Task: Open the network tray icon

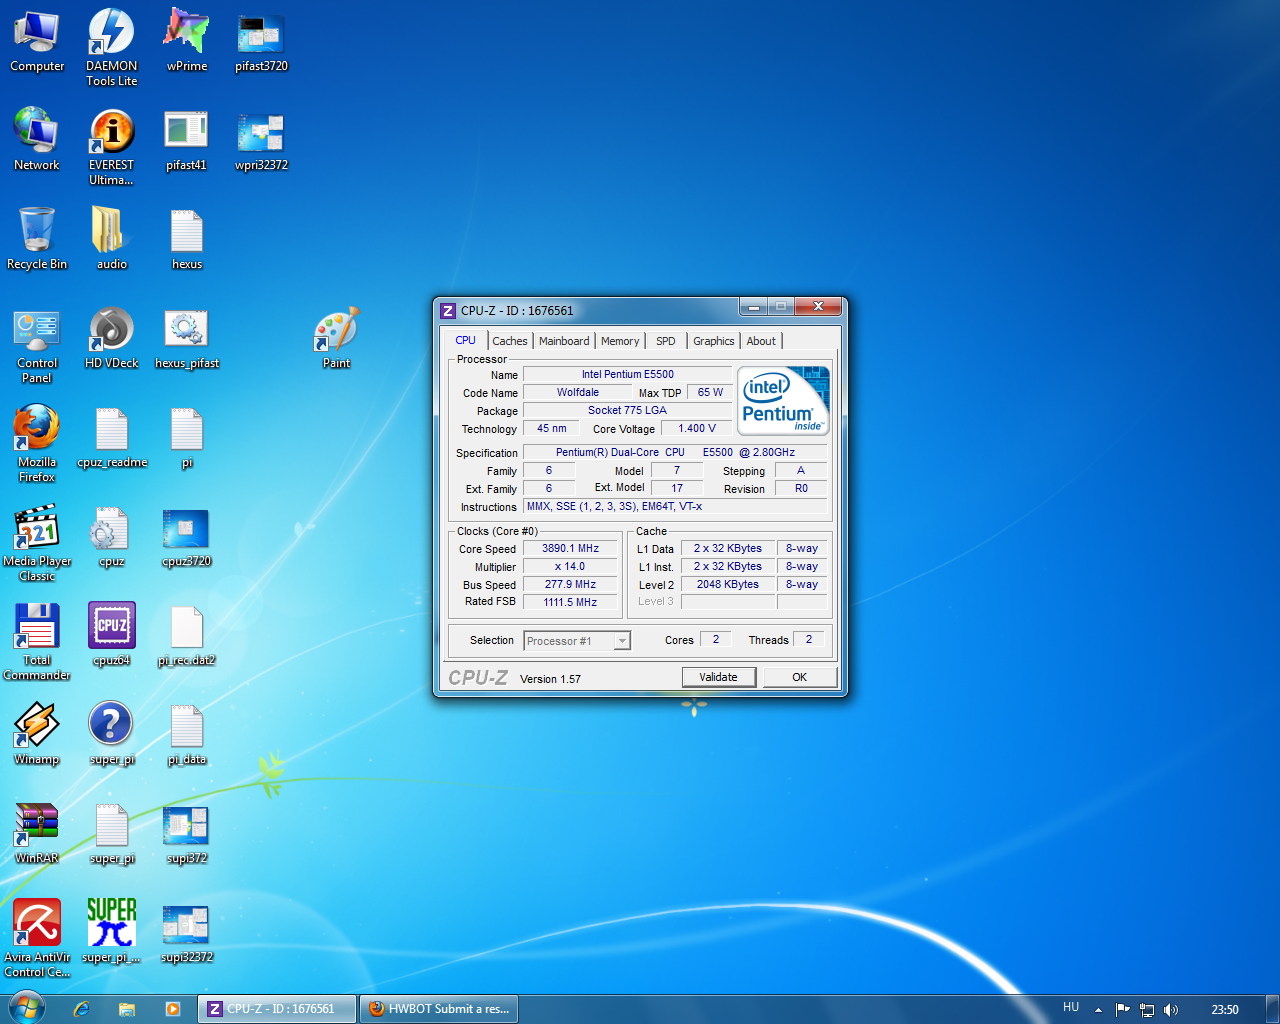Action: pyautogui.click(x=1147, y=1009)
